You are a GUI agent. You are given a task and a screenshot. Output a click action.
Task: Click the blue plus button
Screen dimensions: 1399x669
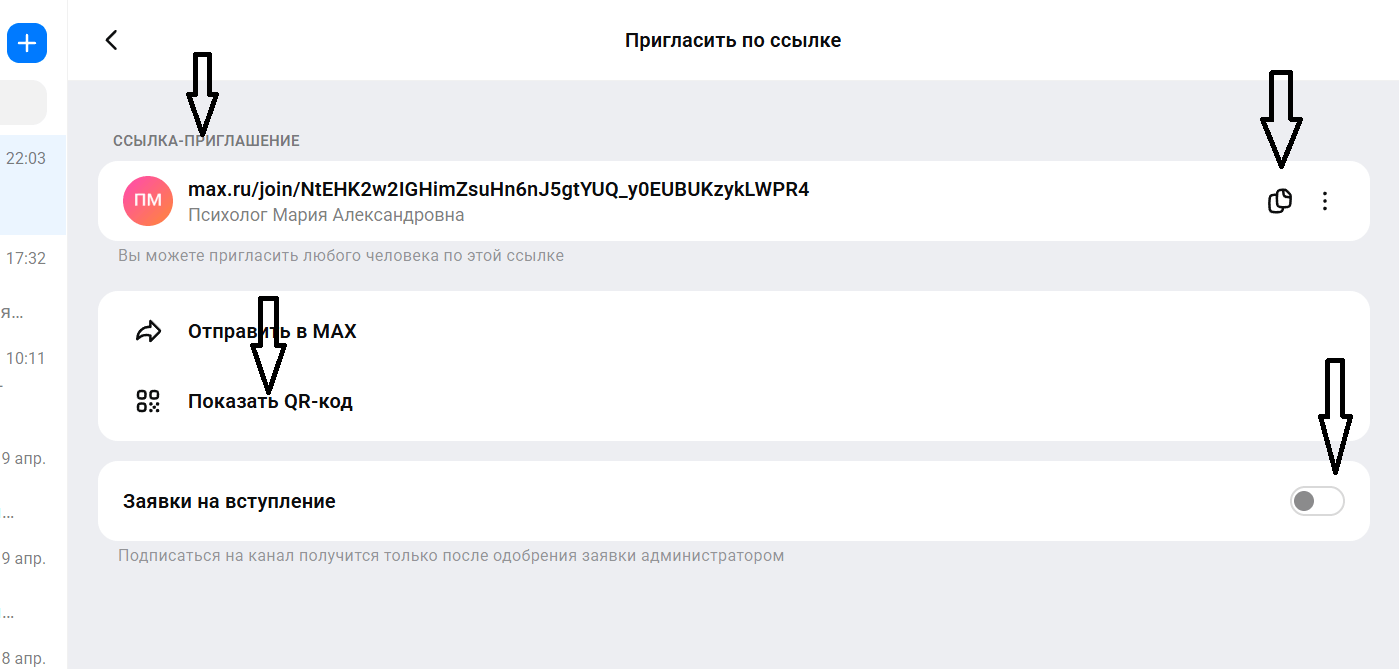(27, 43)
